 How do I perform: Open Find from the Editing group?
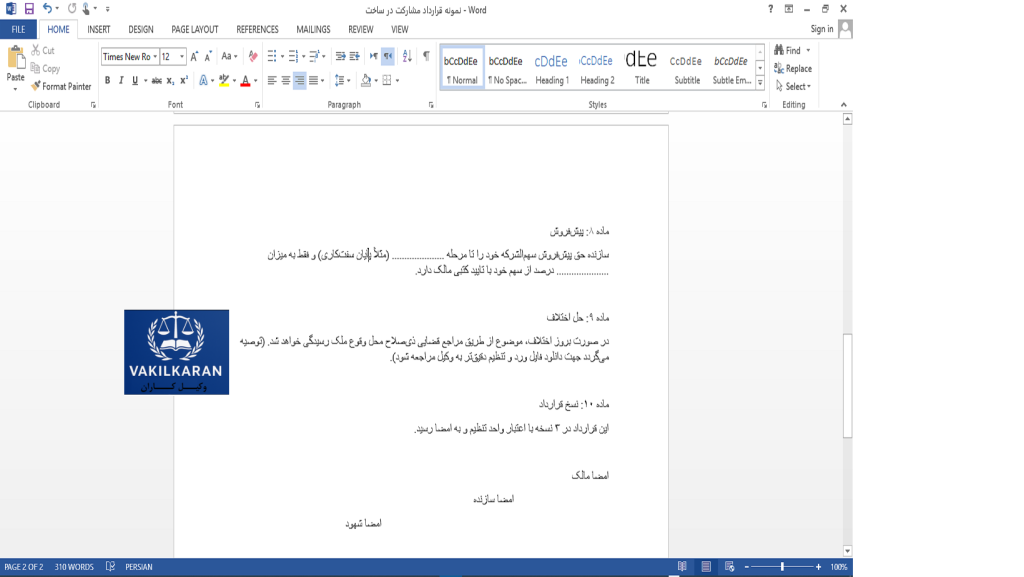coord(789,48)
